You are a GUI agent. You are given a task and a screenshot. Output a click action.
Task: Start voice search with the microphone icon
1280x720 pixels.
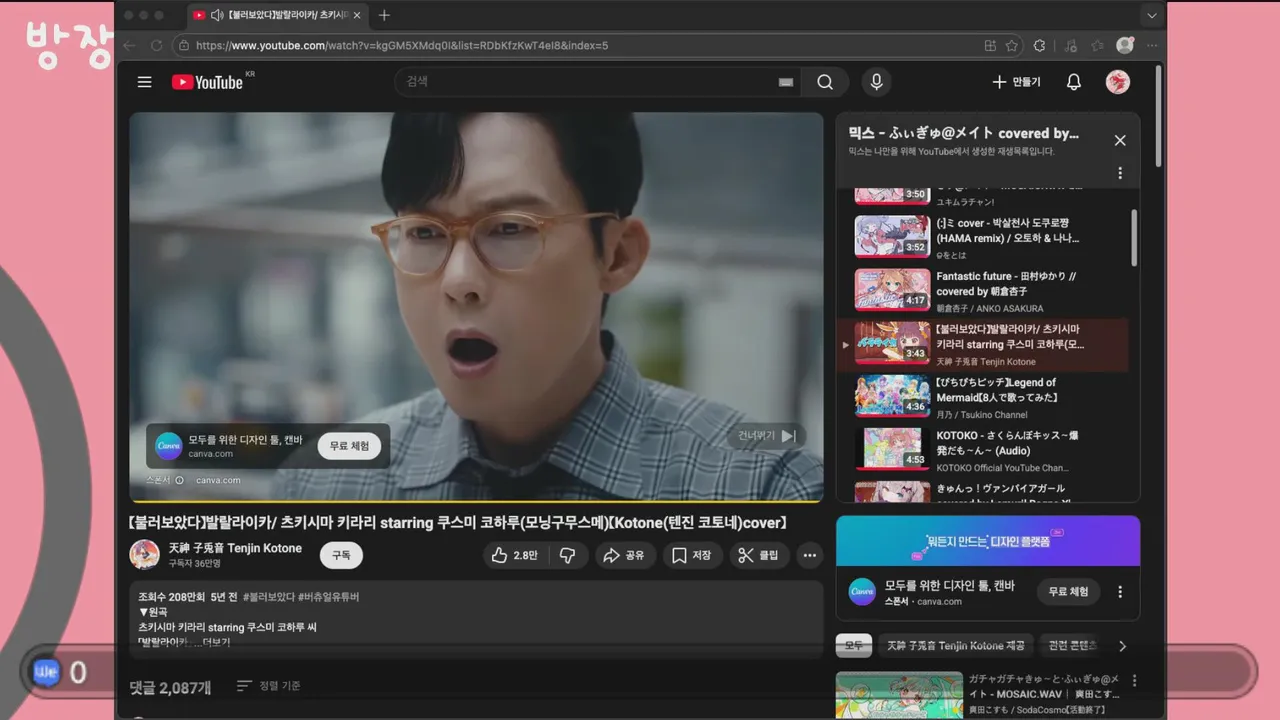pyautogui.click(x=877, y=82)
